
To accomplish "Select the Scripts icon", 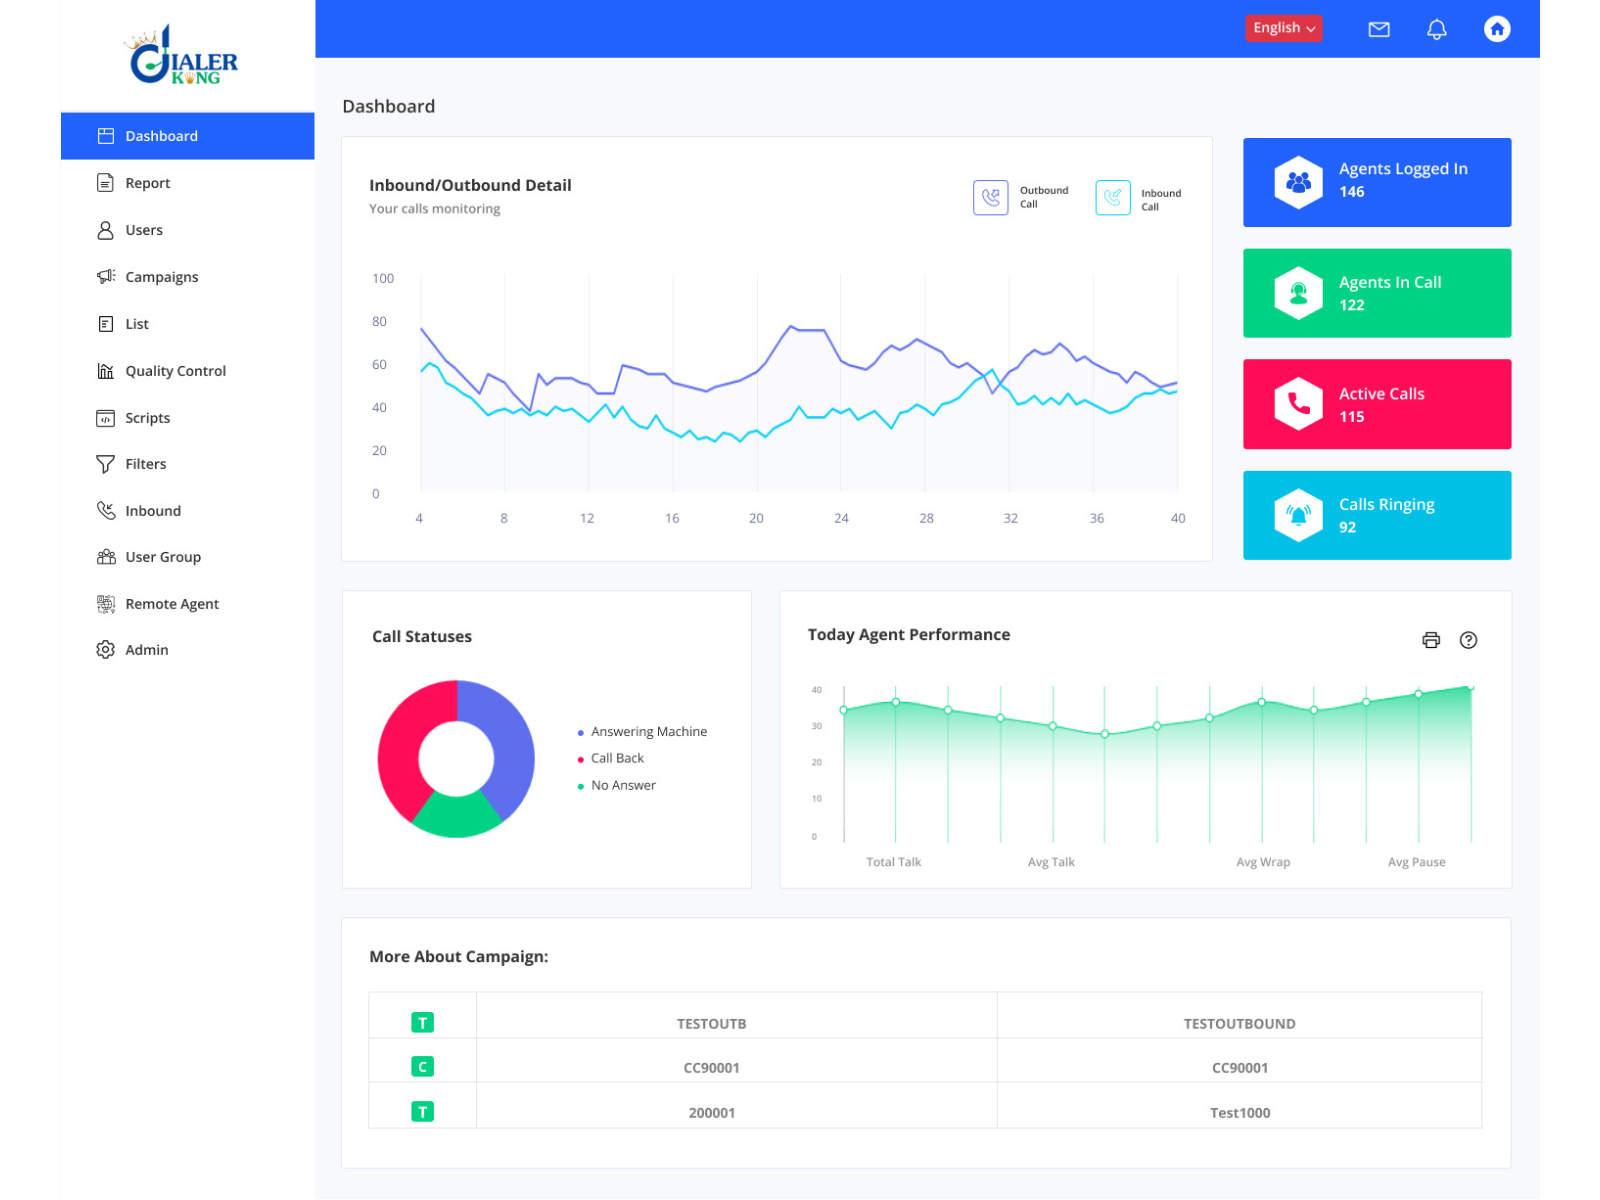I will point(106,417).
